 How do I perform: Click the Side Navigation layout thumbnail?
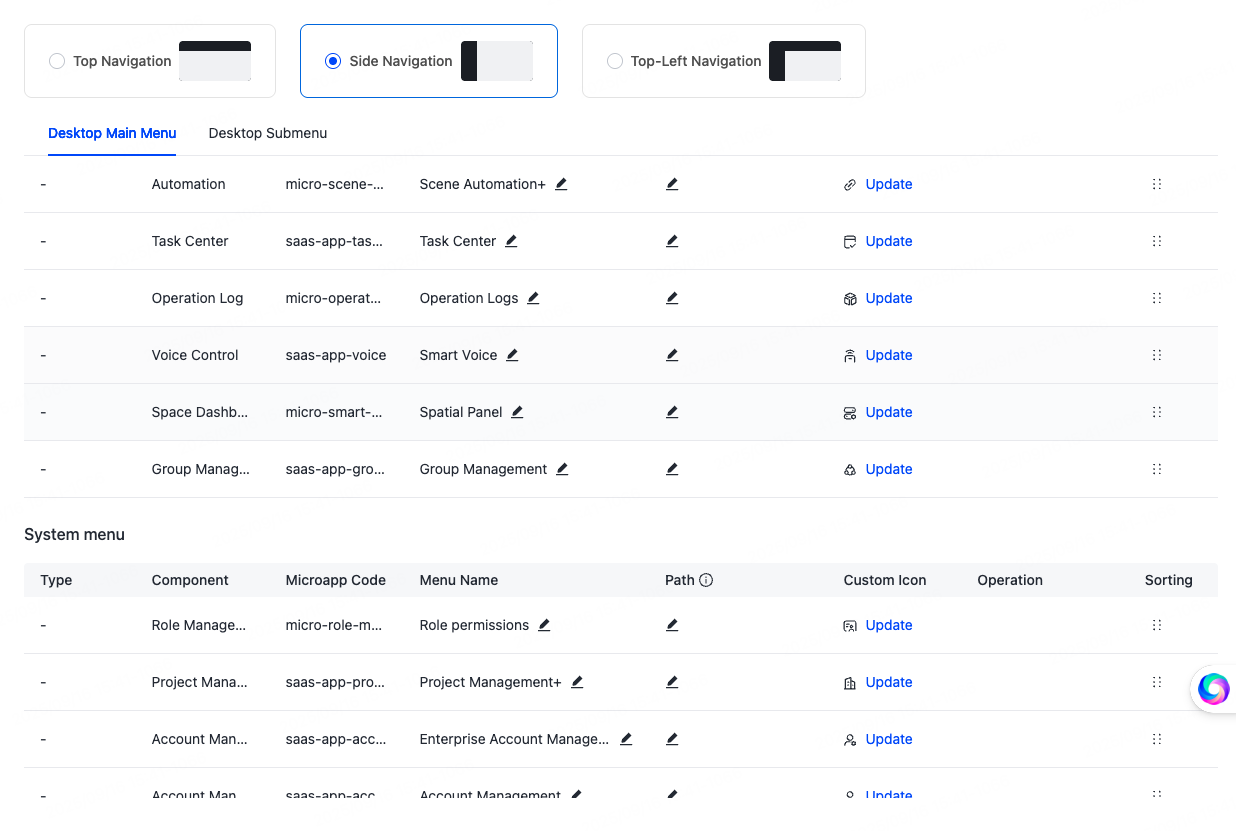(x=496, y=61)
